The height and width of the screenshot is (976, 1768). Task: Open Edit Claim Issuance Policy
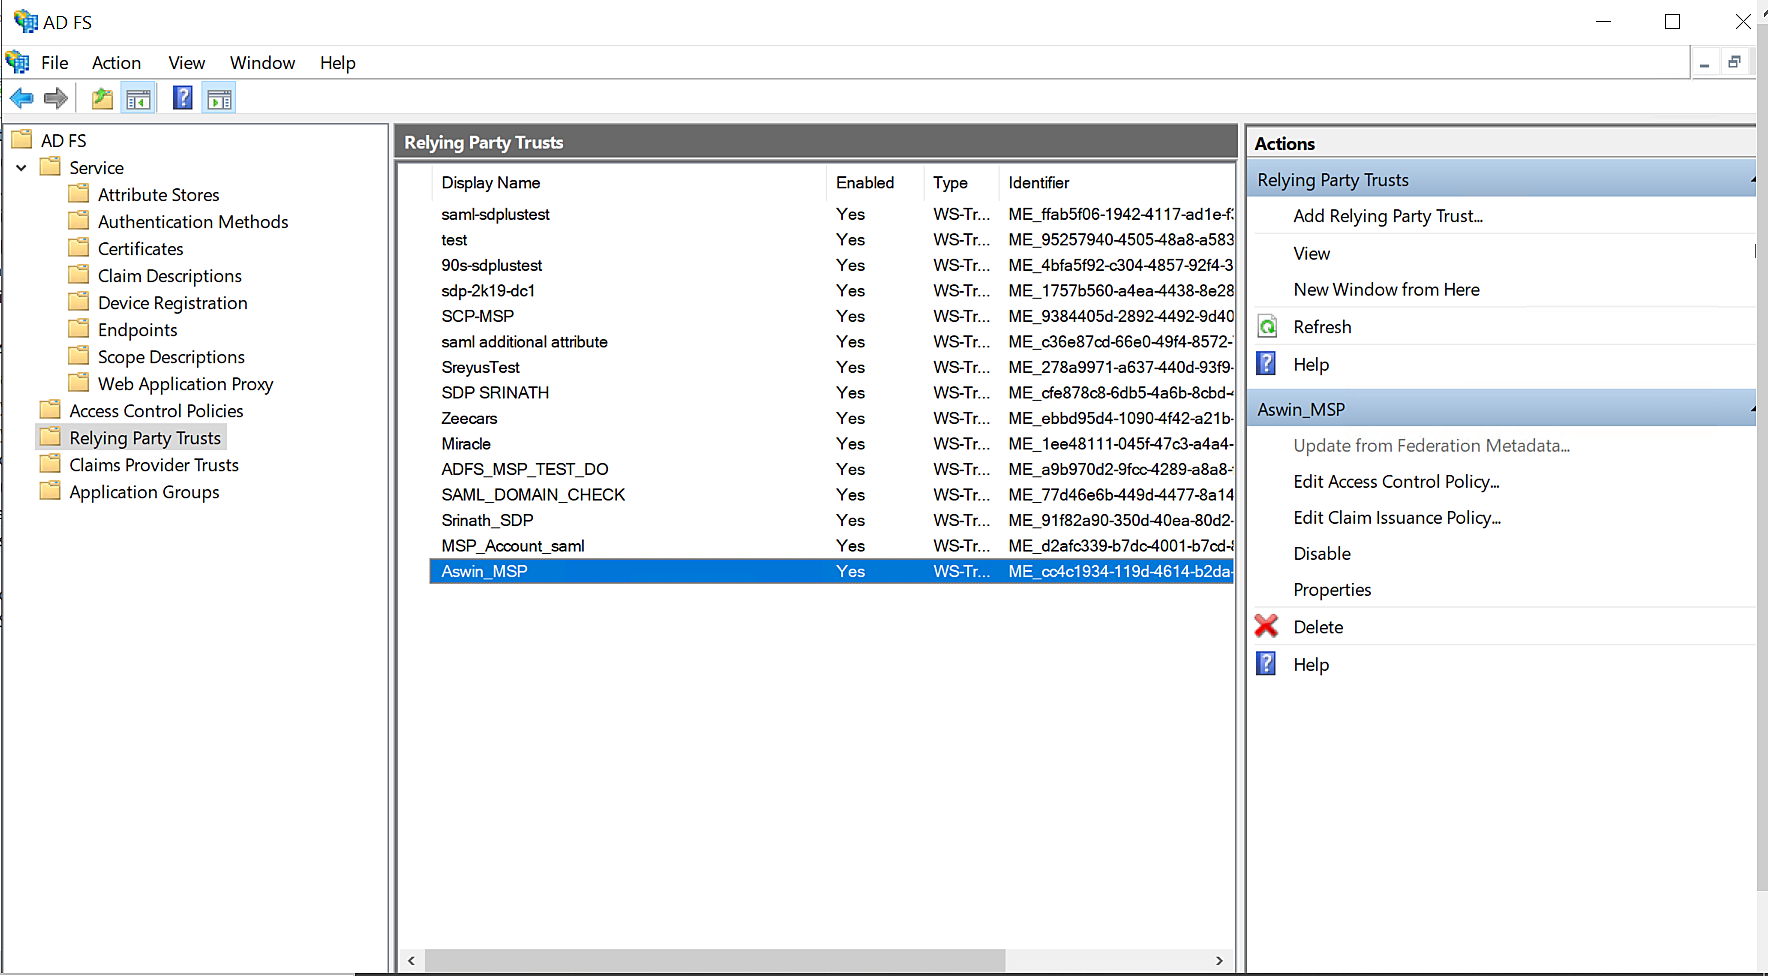pyautogui.click(x=1396, y=518)
